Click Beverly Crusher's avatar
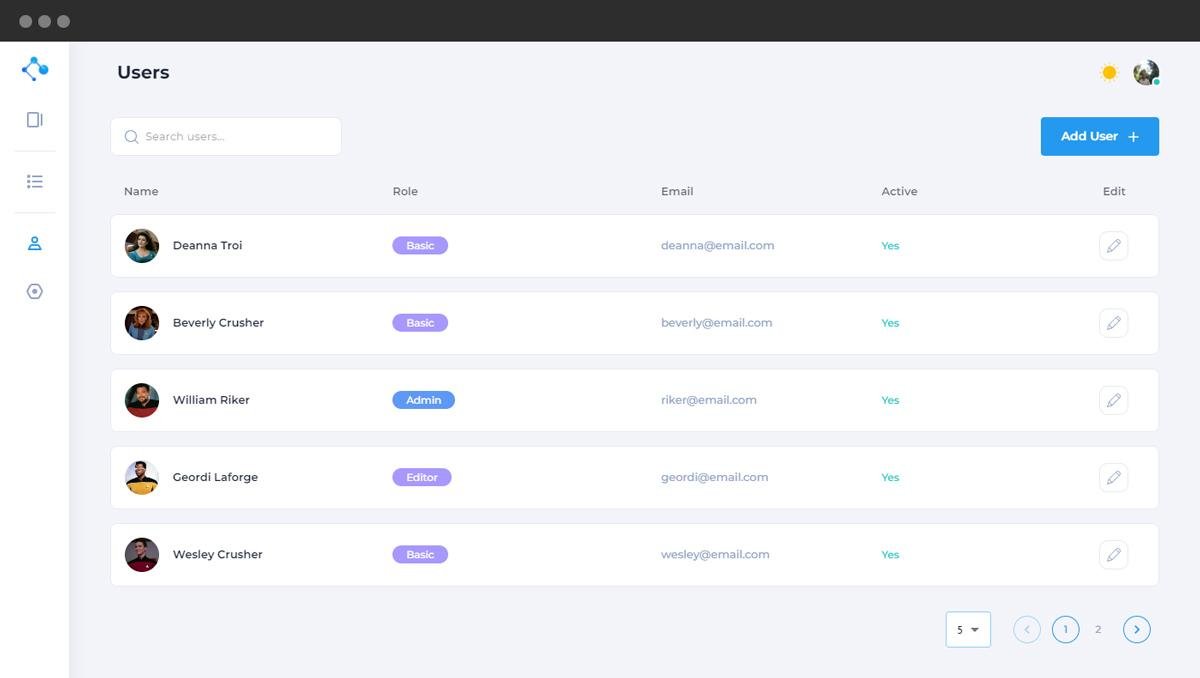This screenshot has height=678, width=1200. coord(142,323)
